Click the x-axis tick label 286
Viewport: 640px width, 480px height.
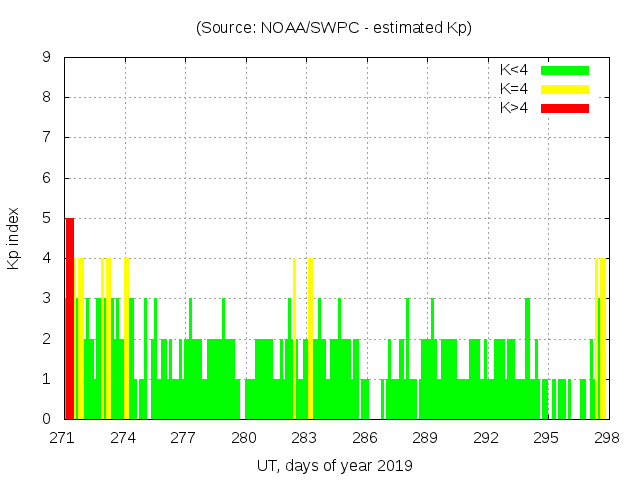point(365,438)
